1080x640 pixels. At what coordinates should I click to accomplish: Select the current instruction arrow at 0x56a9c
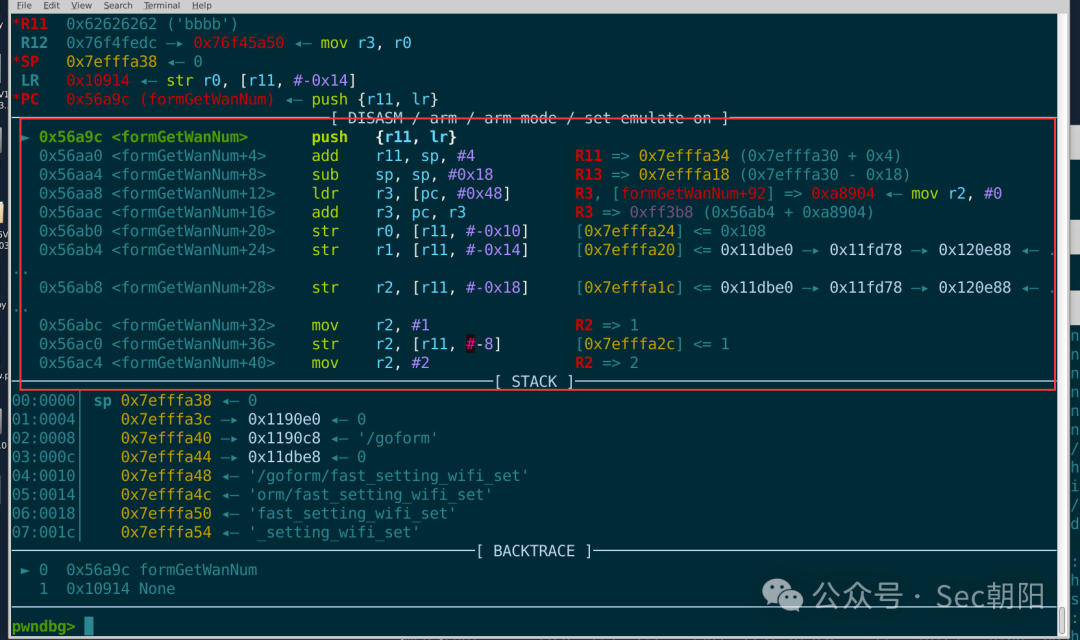pyautogui.click(x=25, y=137)
